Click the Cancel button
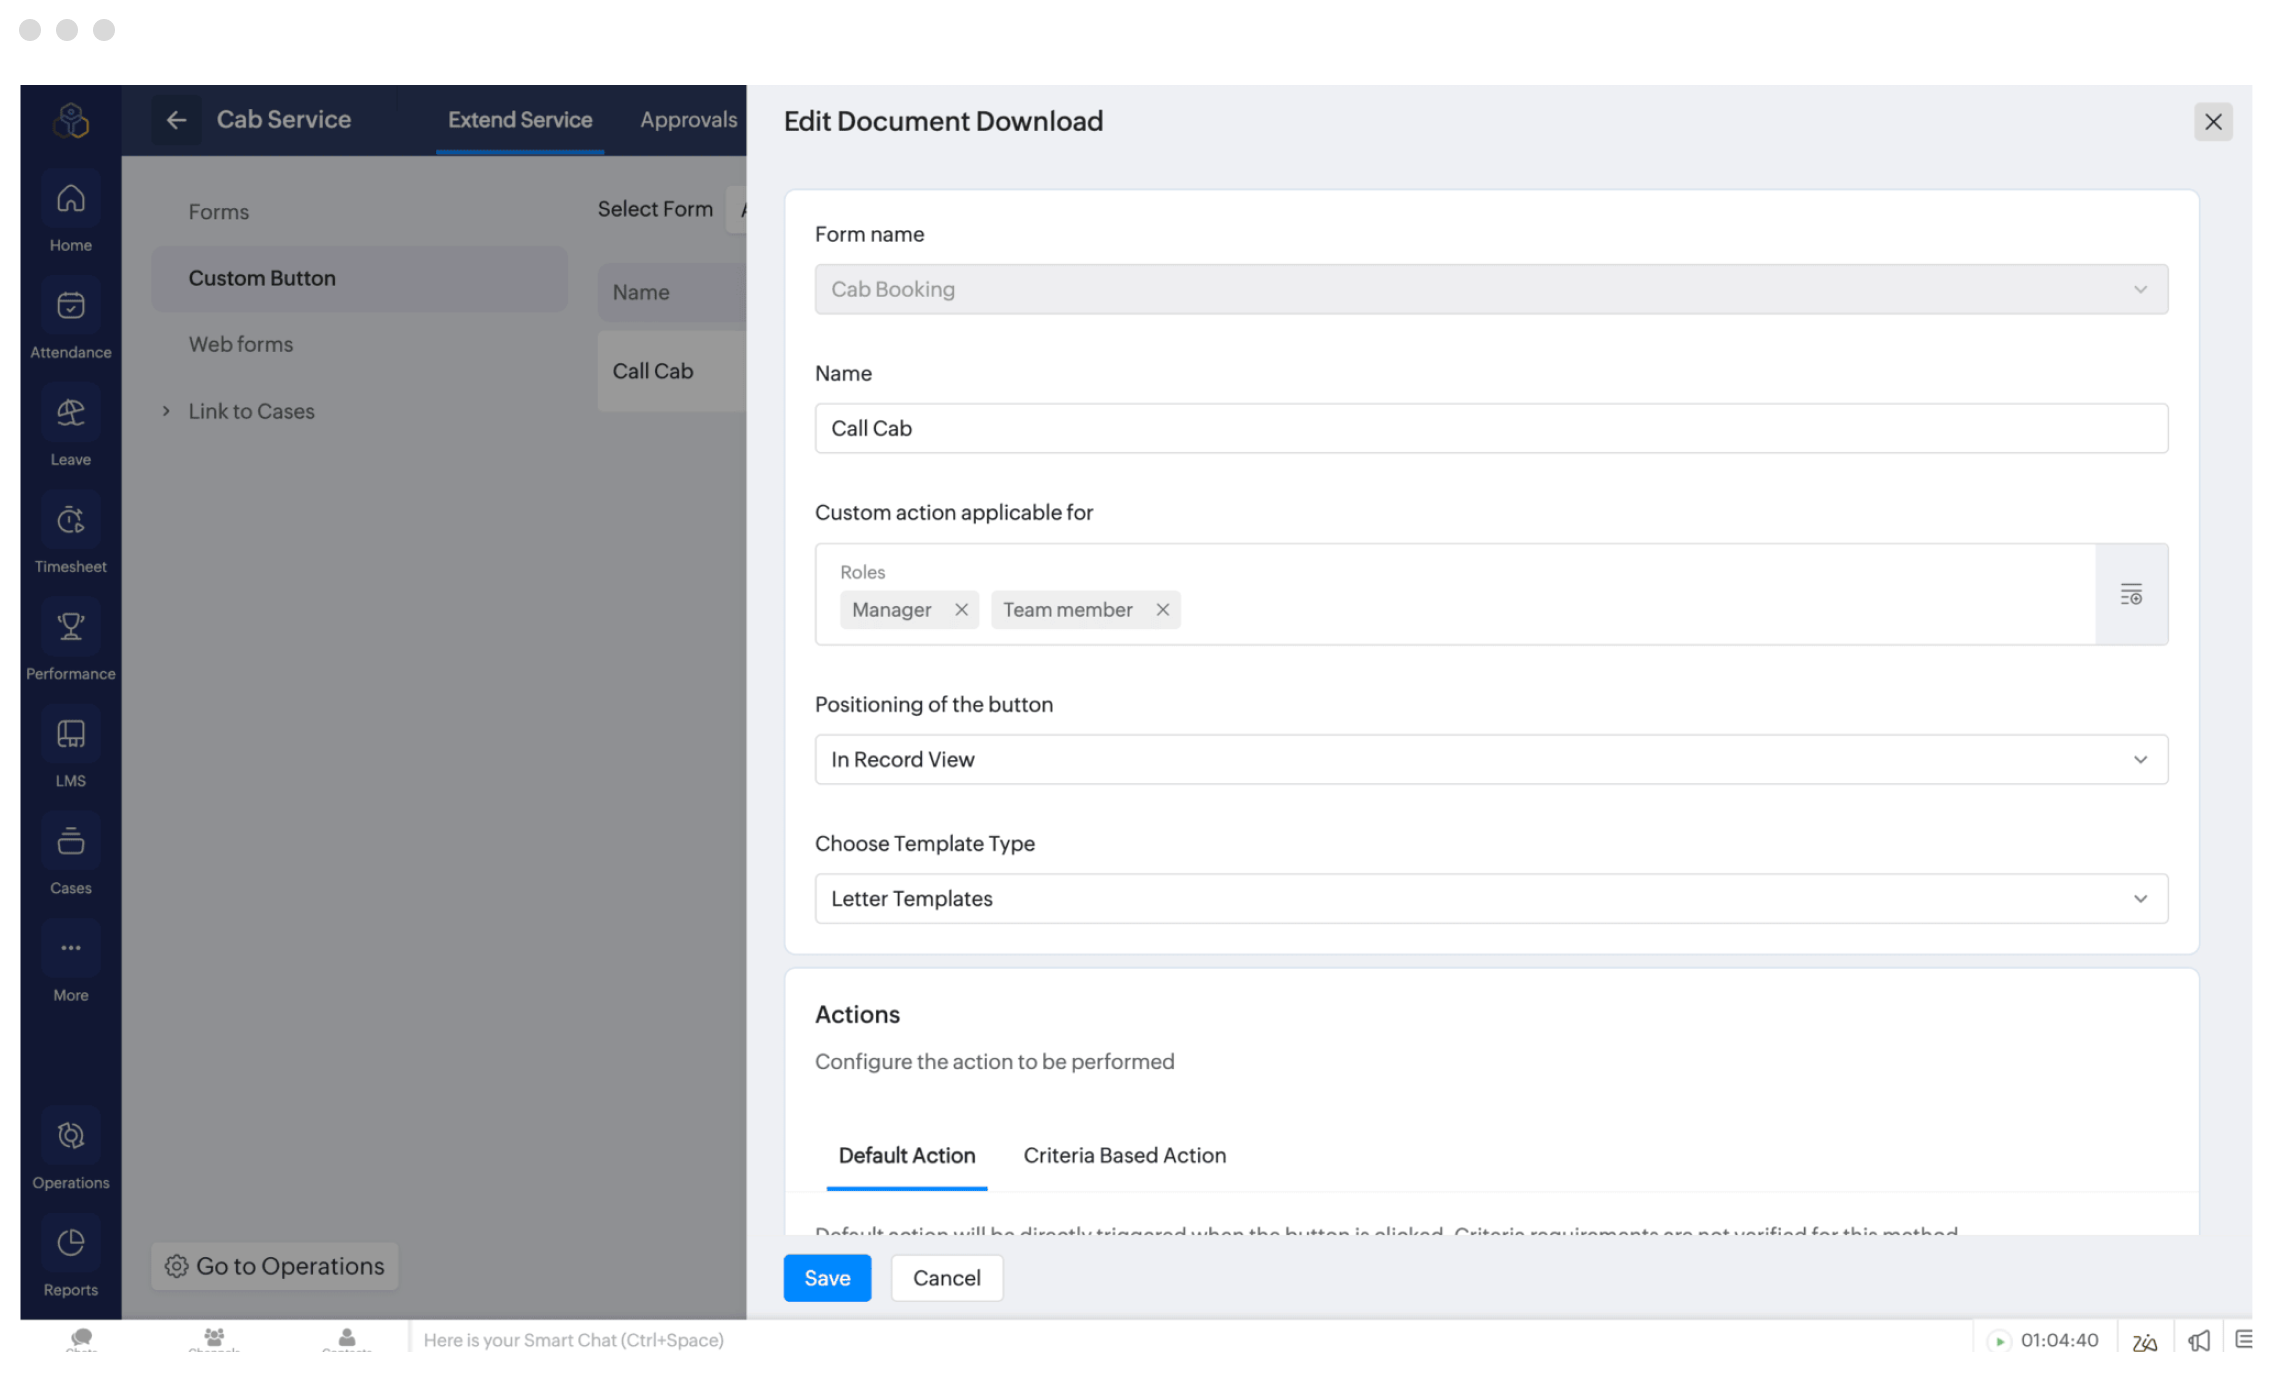Image resolution: width=2272 pixels, height=1384 pixels. [x=946, y=1278]
